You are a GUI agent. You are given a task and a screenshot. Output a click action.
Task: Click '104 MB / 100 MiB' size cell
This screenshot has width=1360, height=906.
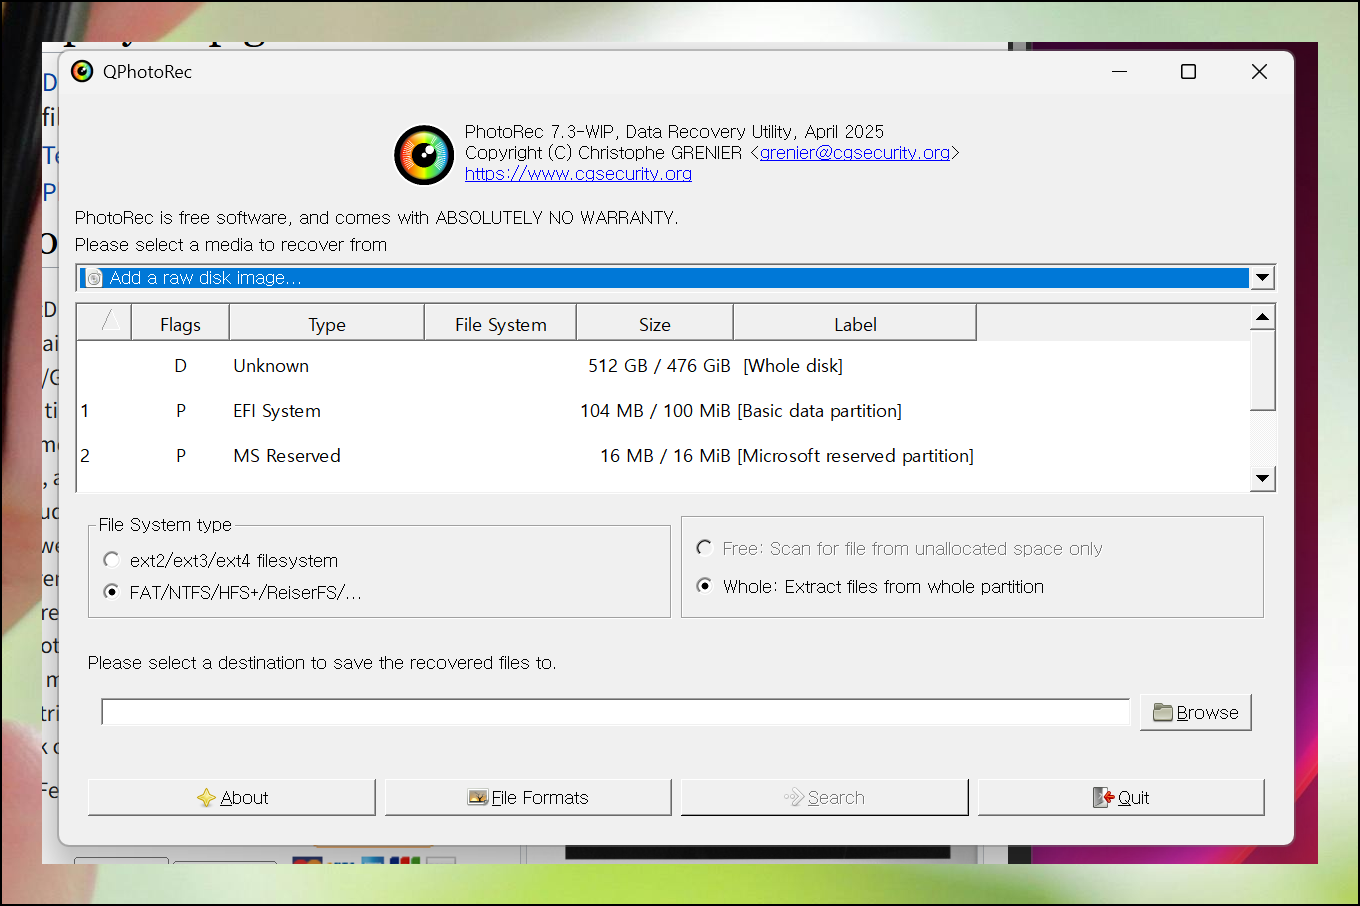(655, 411)
